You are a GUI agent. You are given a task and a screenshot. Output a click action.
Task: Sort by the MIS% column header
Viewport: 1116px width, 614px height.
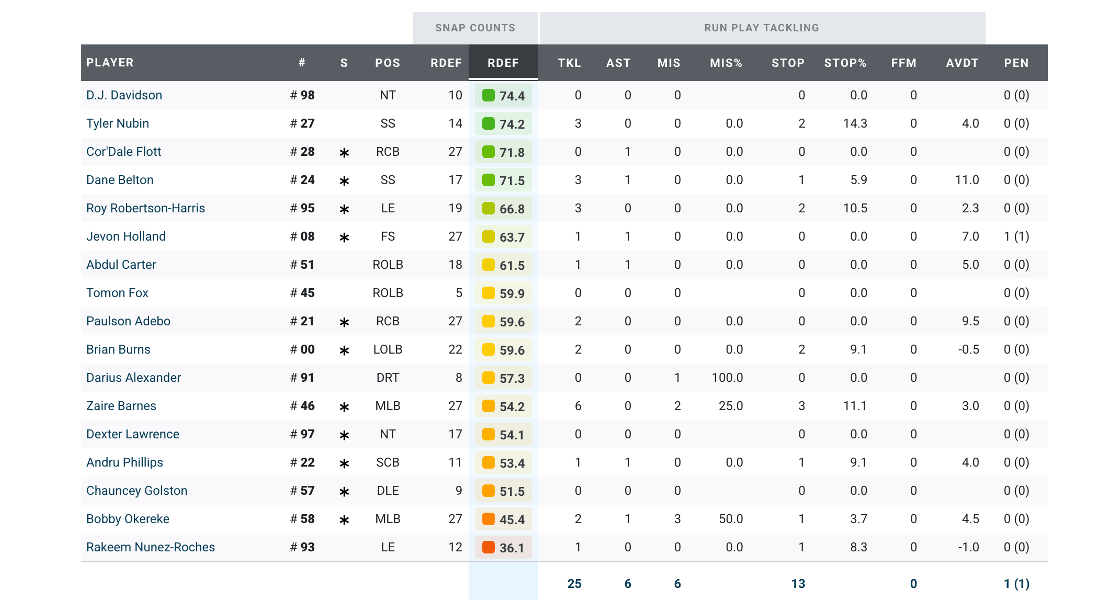coord(726,63)
